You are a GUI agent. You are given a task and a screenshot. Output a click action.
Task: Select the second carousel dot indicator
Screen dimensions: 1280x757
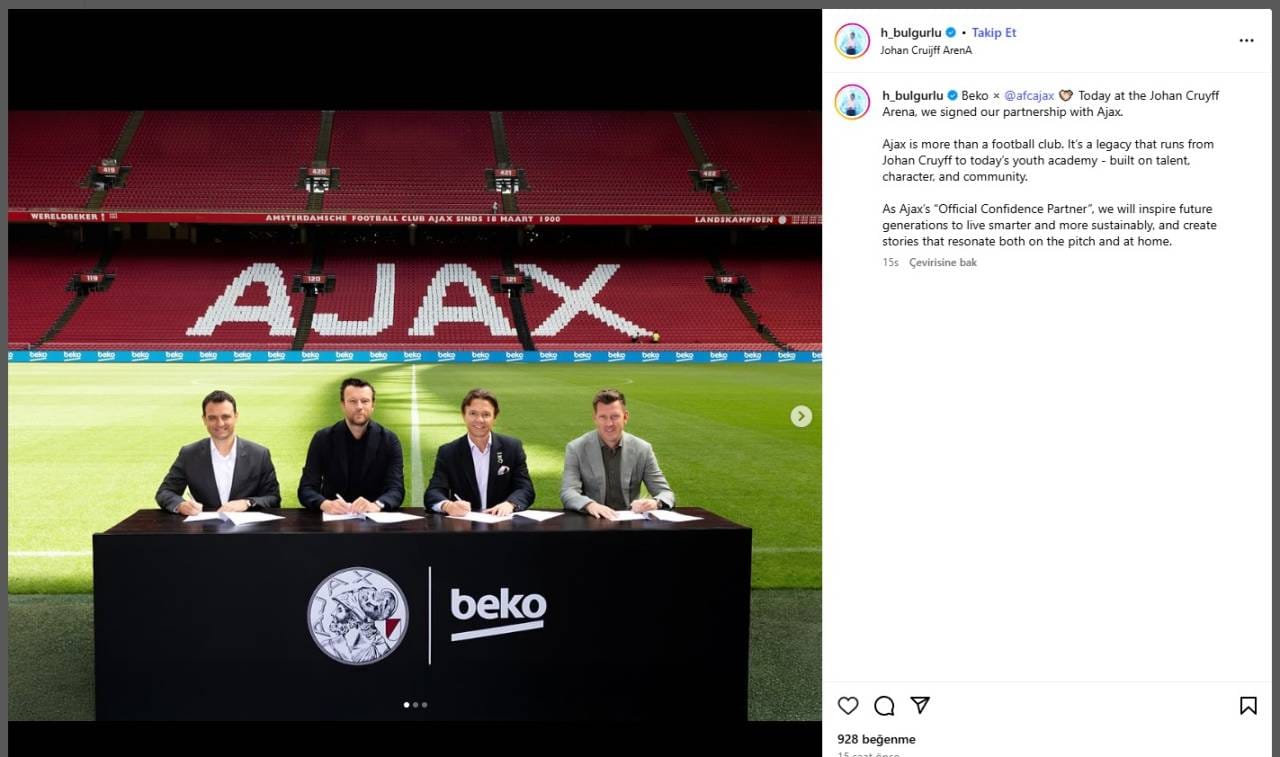coord(415,705)
